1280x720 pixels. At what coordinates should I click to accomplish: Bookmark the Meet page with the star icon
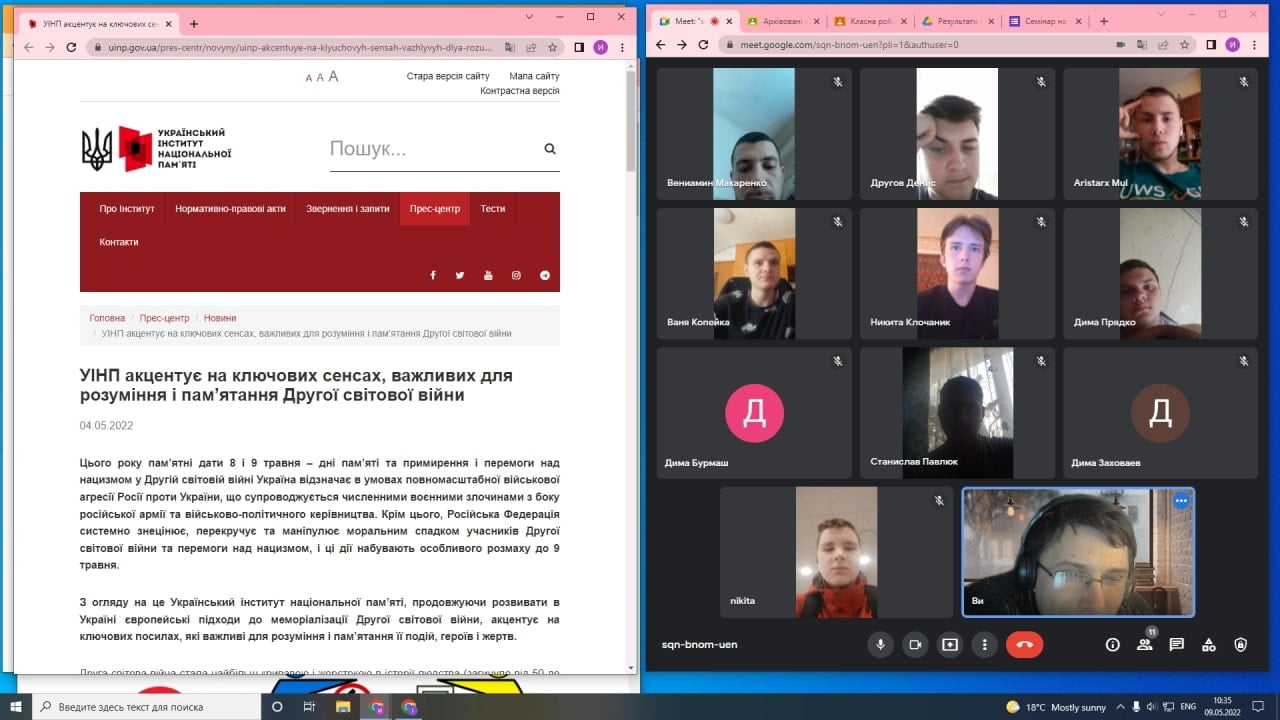[1184, 44]
